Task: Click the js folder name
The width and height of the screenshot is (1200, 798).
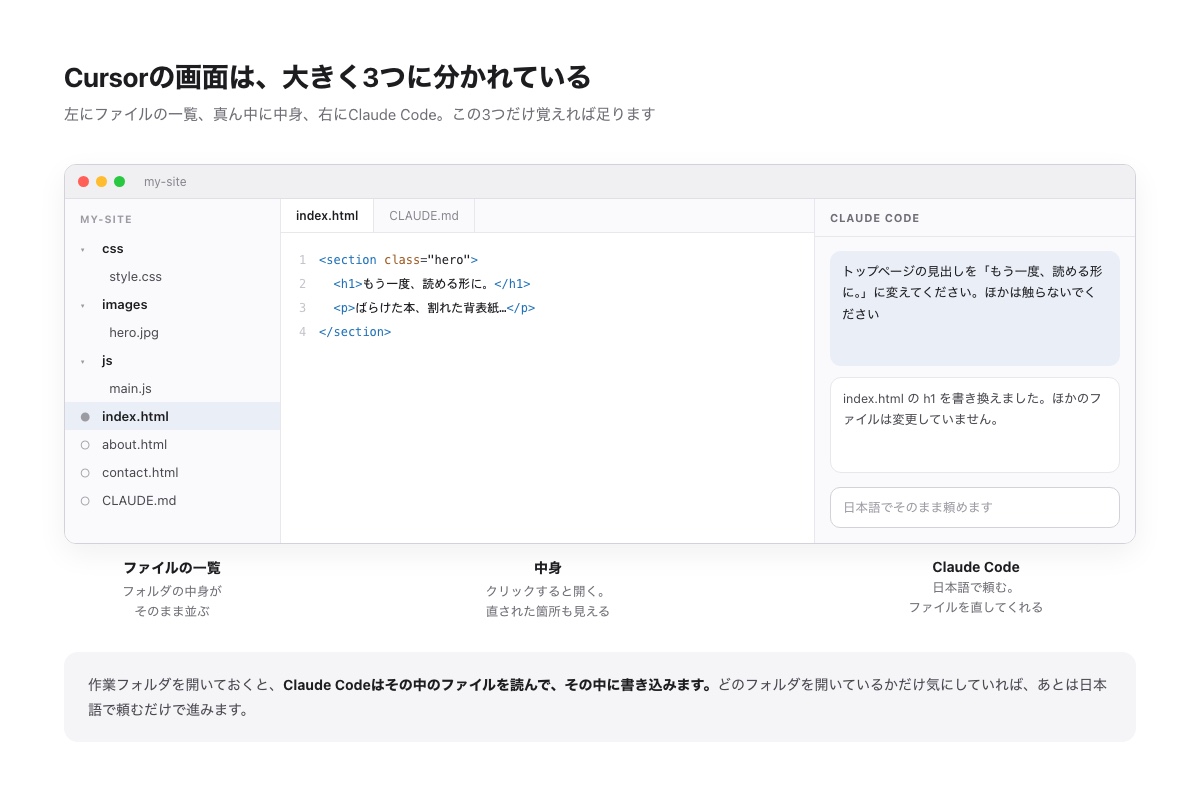Action: coord(107,360)
